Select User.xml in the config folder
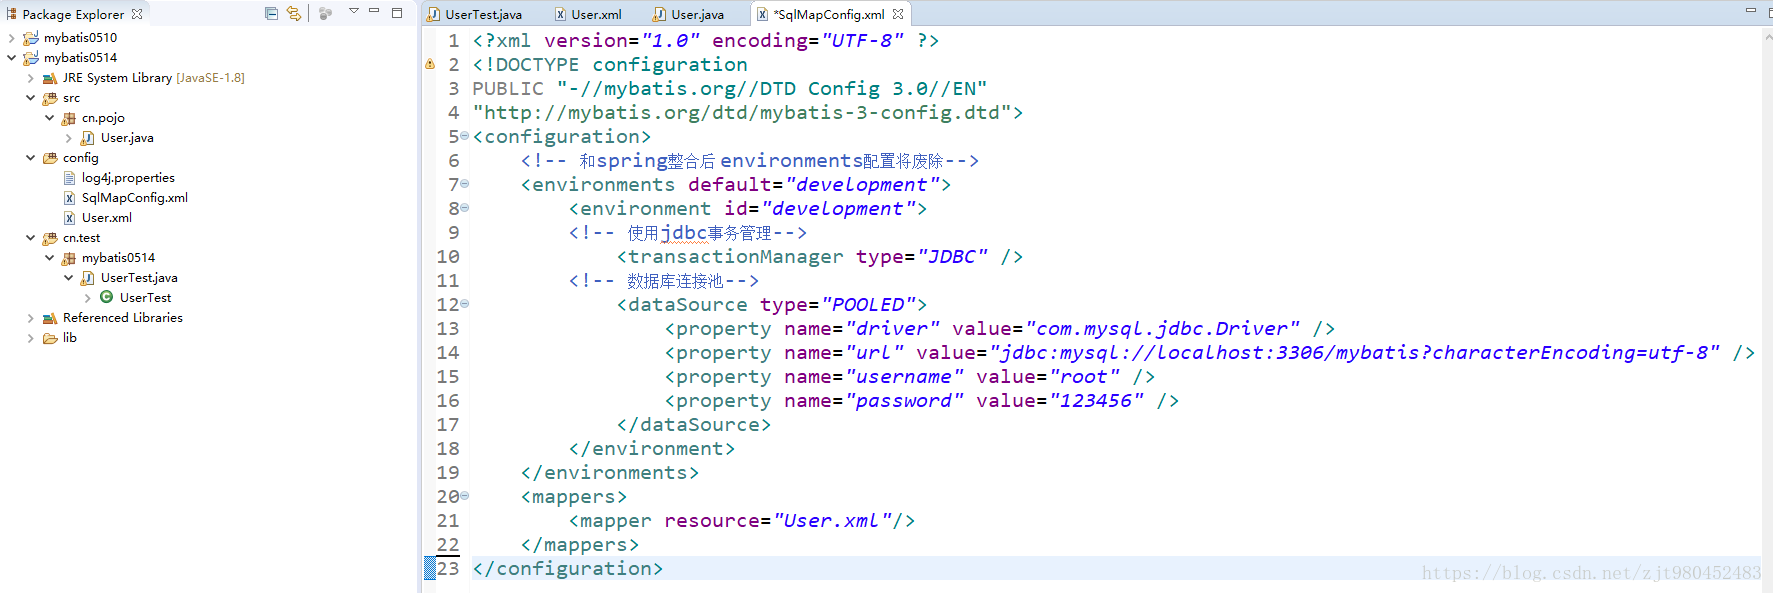Screen dimensions: 1773x593 tap(107, 218)
